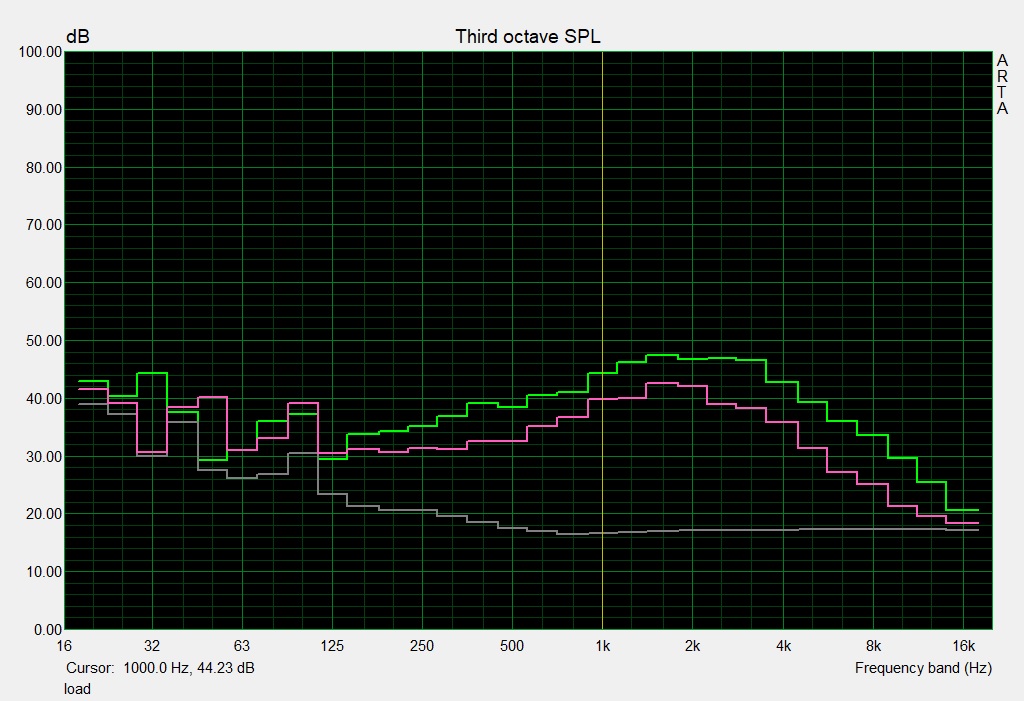Viewport: 1024px width, 701px height.
Task: Click the 'Cursor:' label text
Action: pos(90,668)
